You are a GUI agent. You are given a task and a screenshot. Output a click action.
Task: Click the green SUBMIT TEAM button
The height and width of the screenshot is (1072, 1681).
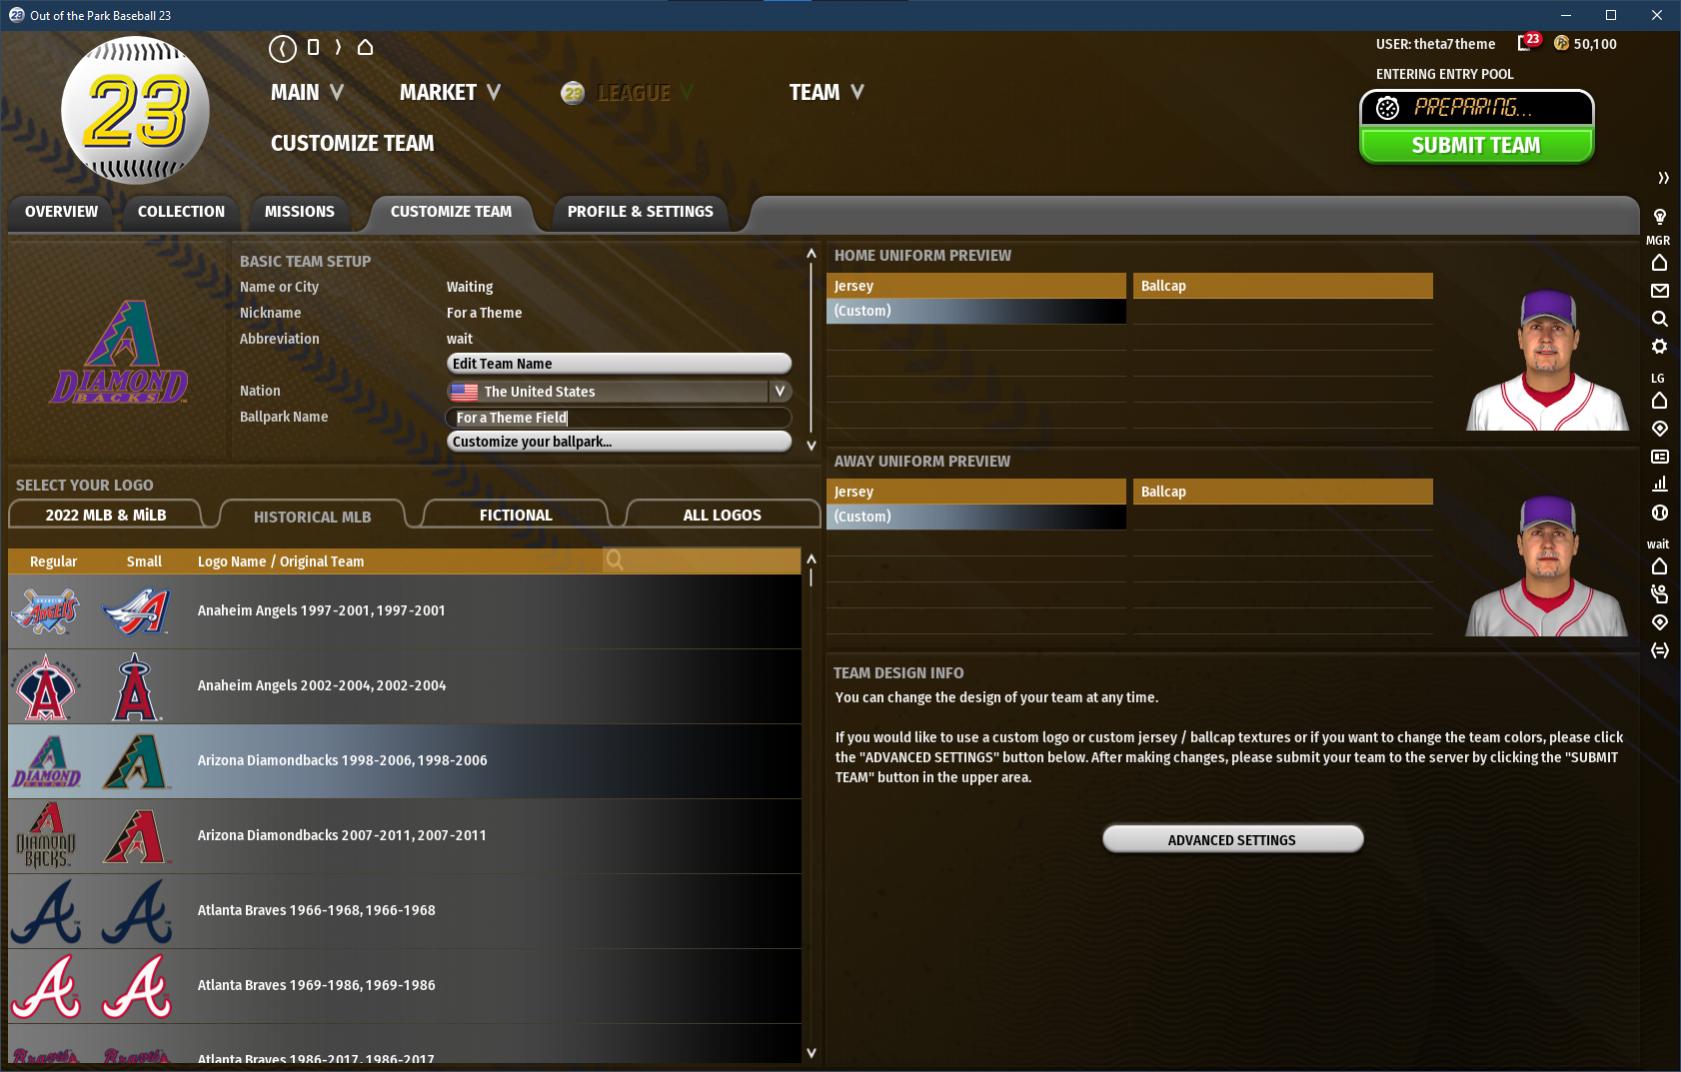click(1476, 145)
